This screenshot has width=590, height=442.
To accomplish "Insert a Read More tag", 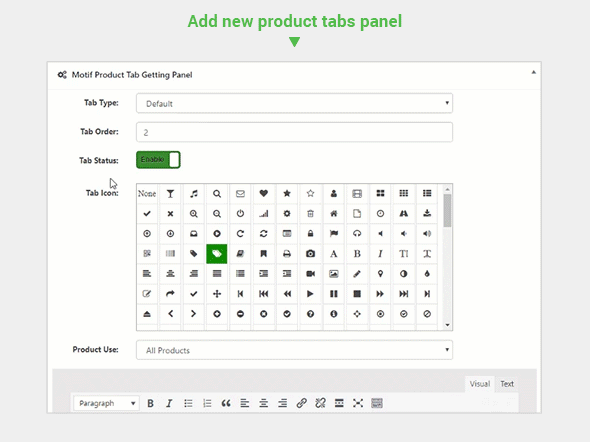I will [339, 403].
